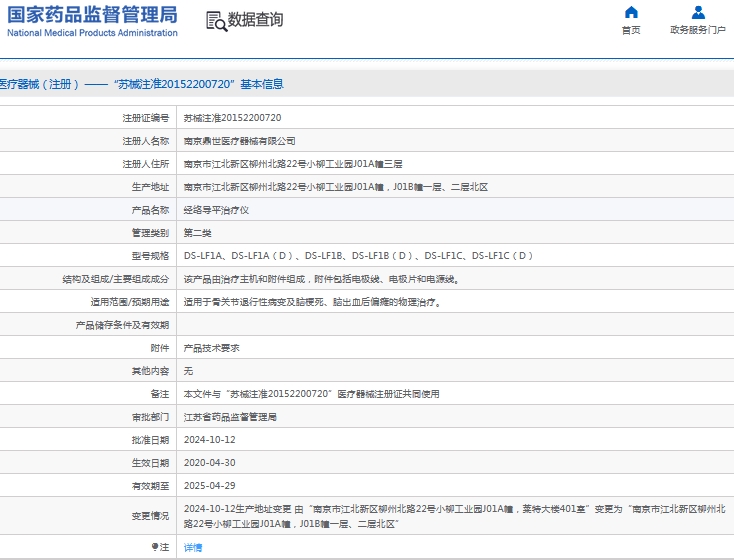Click the 基本信息 page title bar text
This screenshot has width=734, height=560.
(x=142, y=84)
